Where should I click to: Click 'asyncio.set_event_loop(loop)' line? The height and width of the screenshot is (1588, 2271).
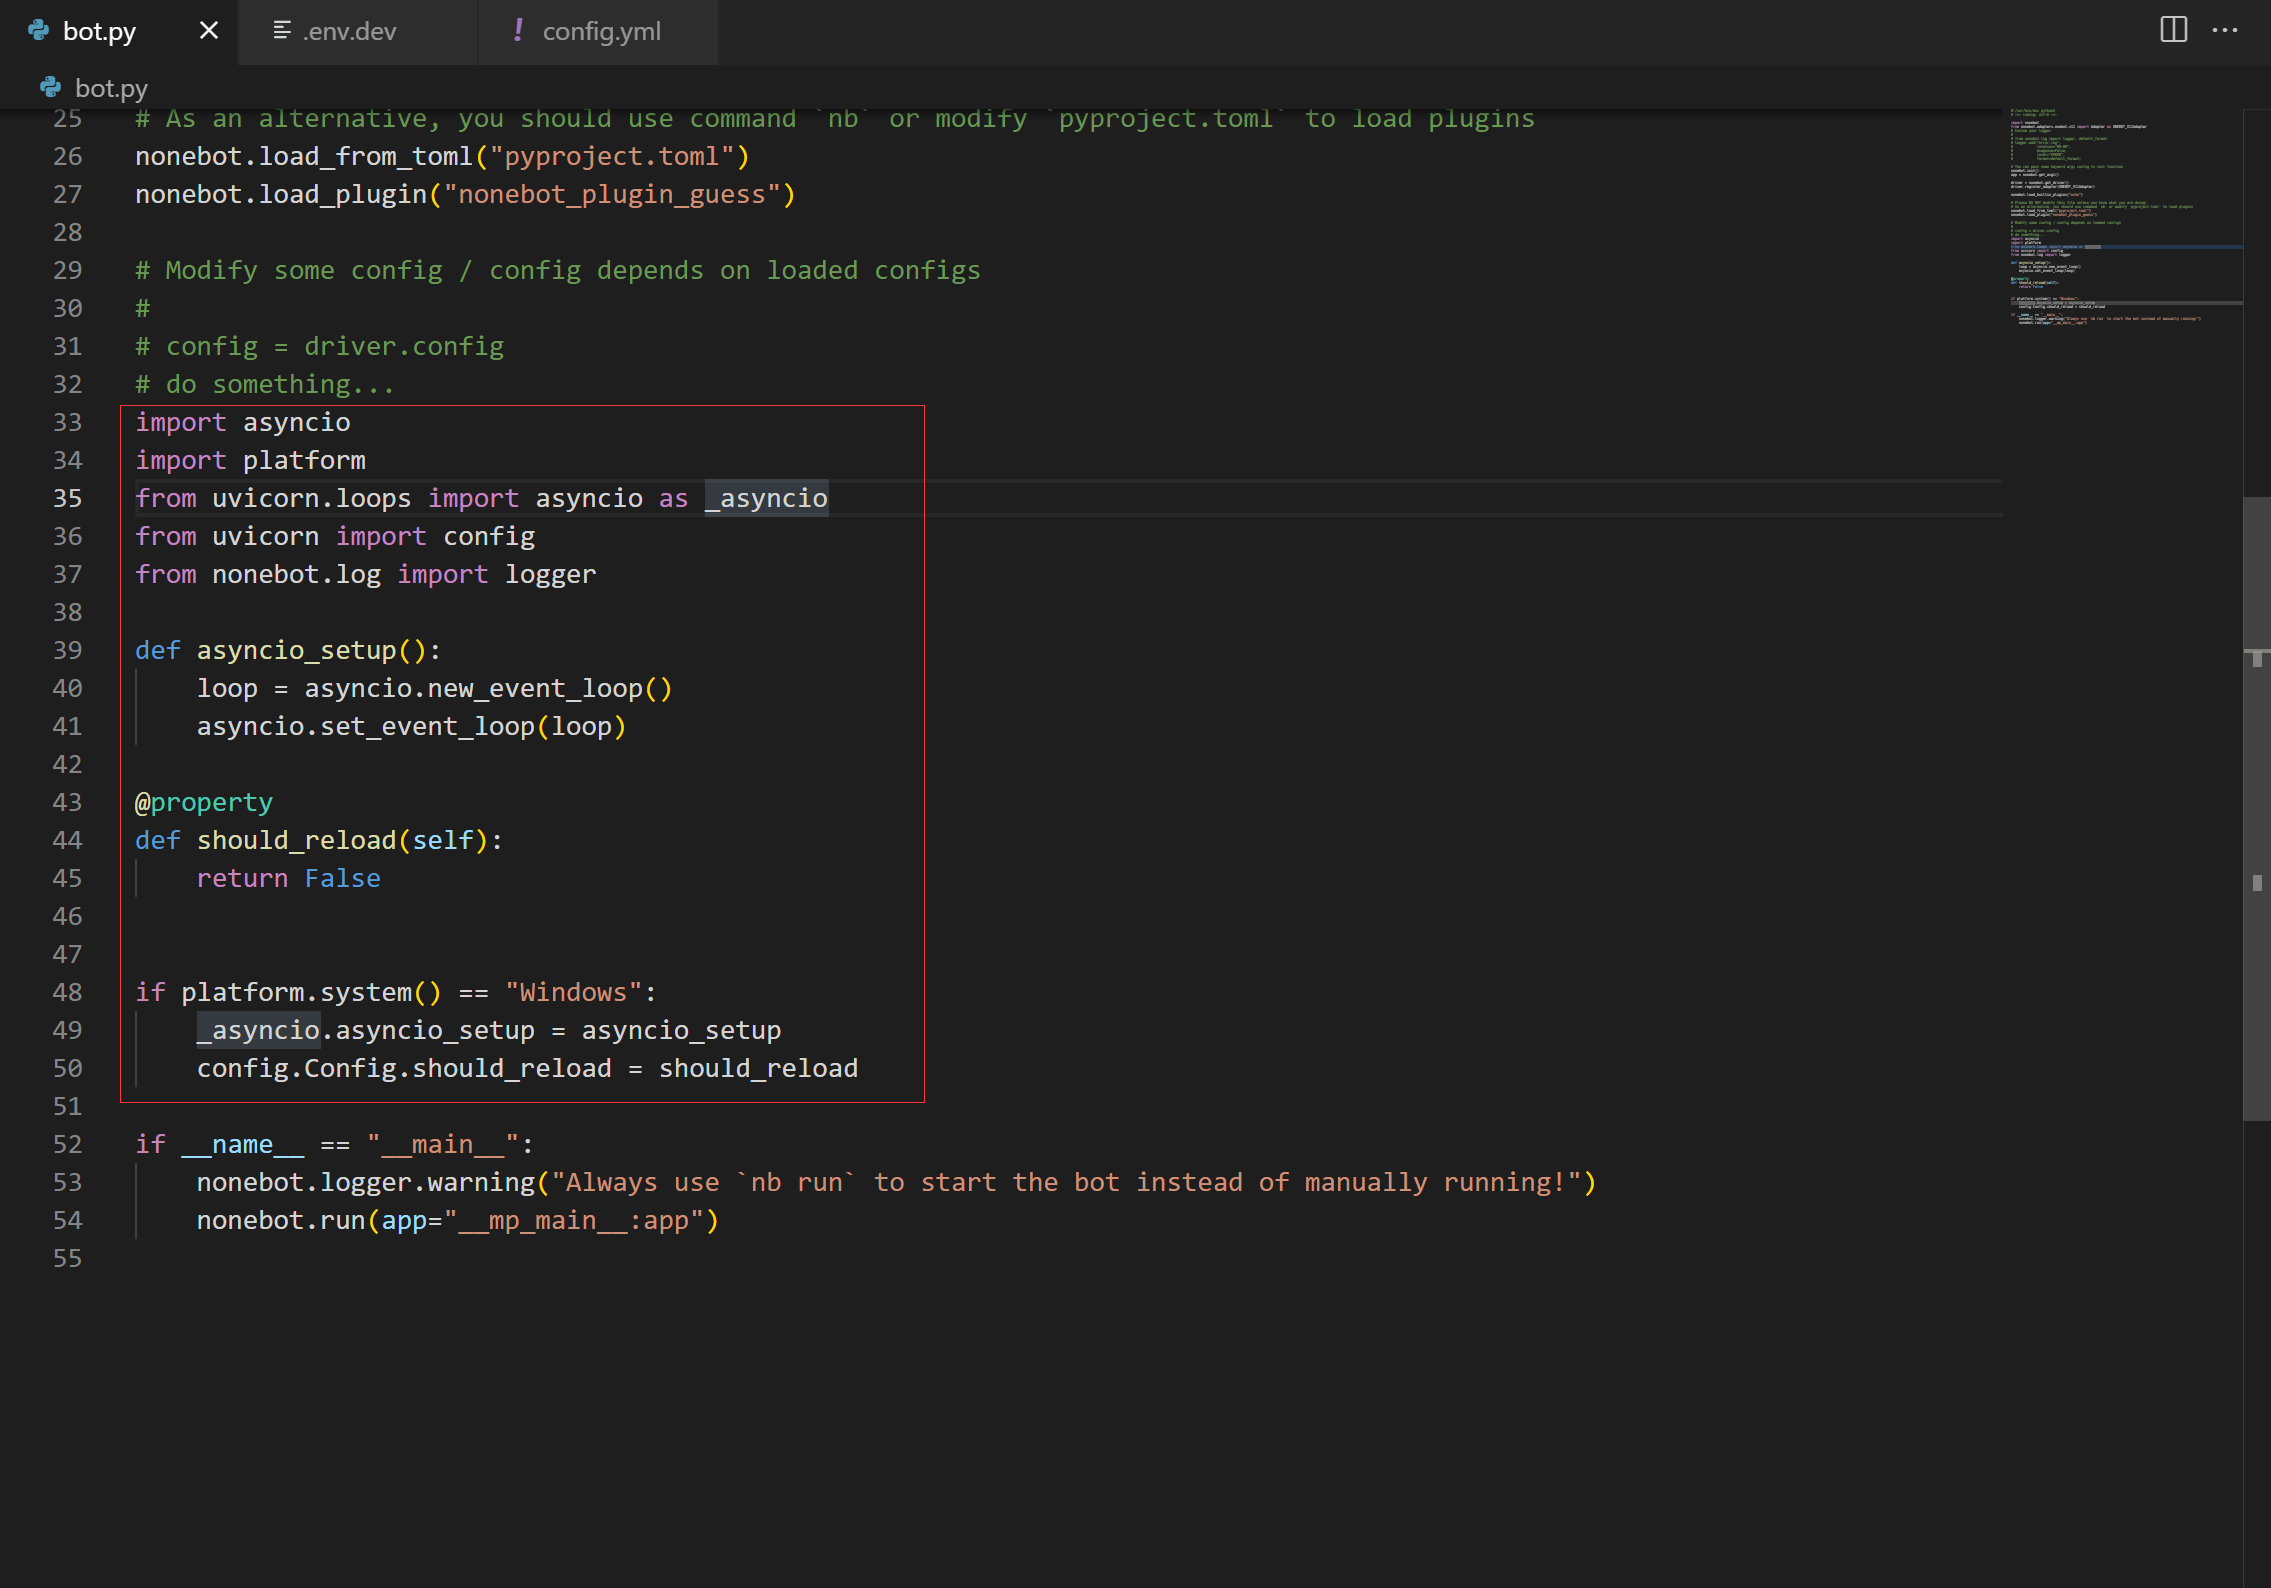click(412, 726)
